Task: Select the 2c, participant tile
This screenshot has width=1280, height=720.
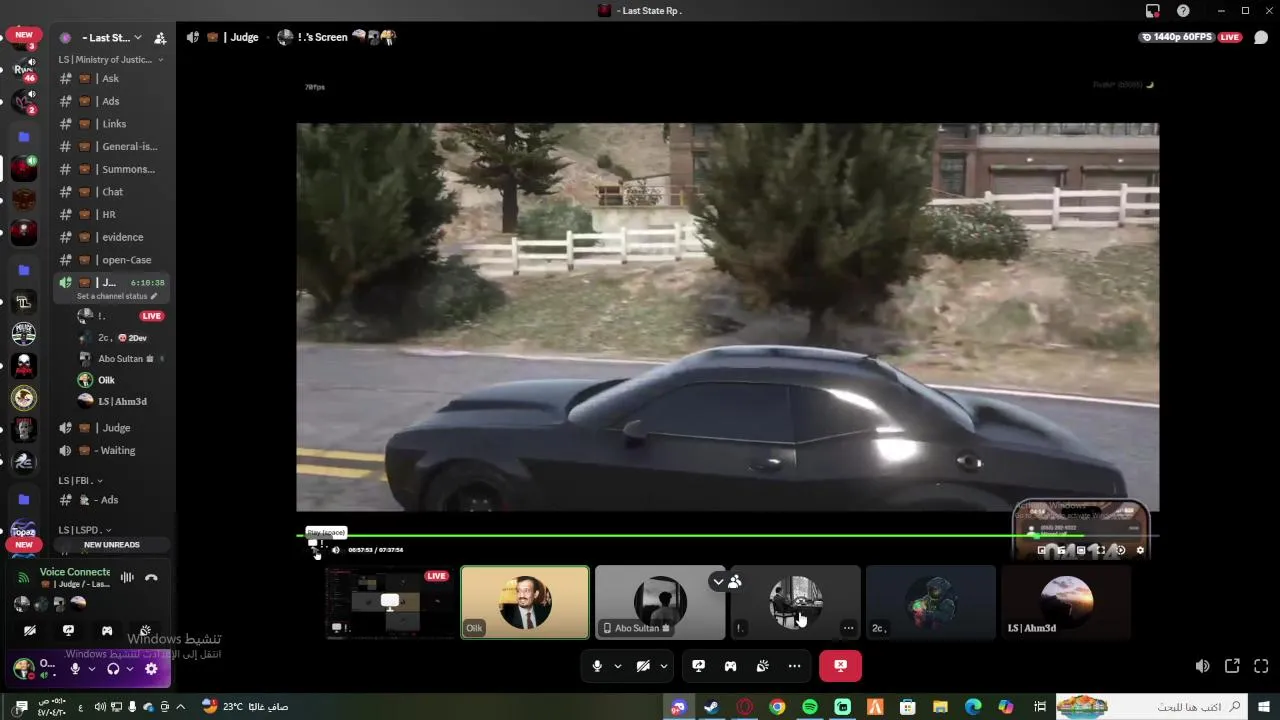Action: pos(931,602)
